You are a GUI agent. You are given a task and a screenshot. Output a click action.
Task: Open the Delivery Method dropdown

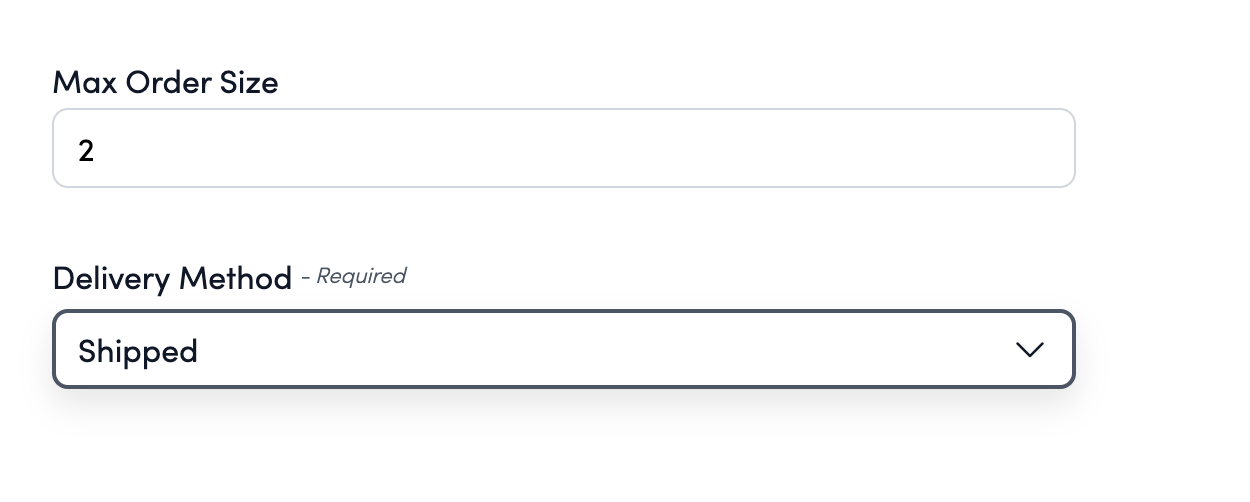pyautogui.click(x=563, y=350)
